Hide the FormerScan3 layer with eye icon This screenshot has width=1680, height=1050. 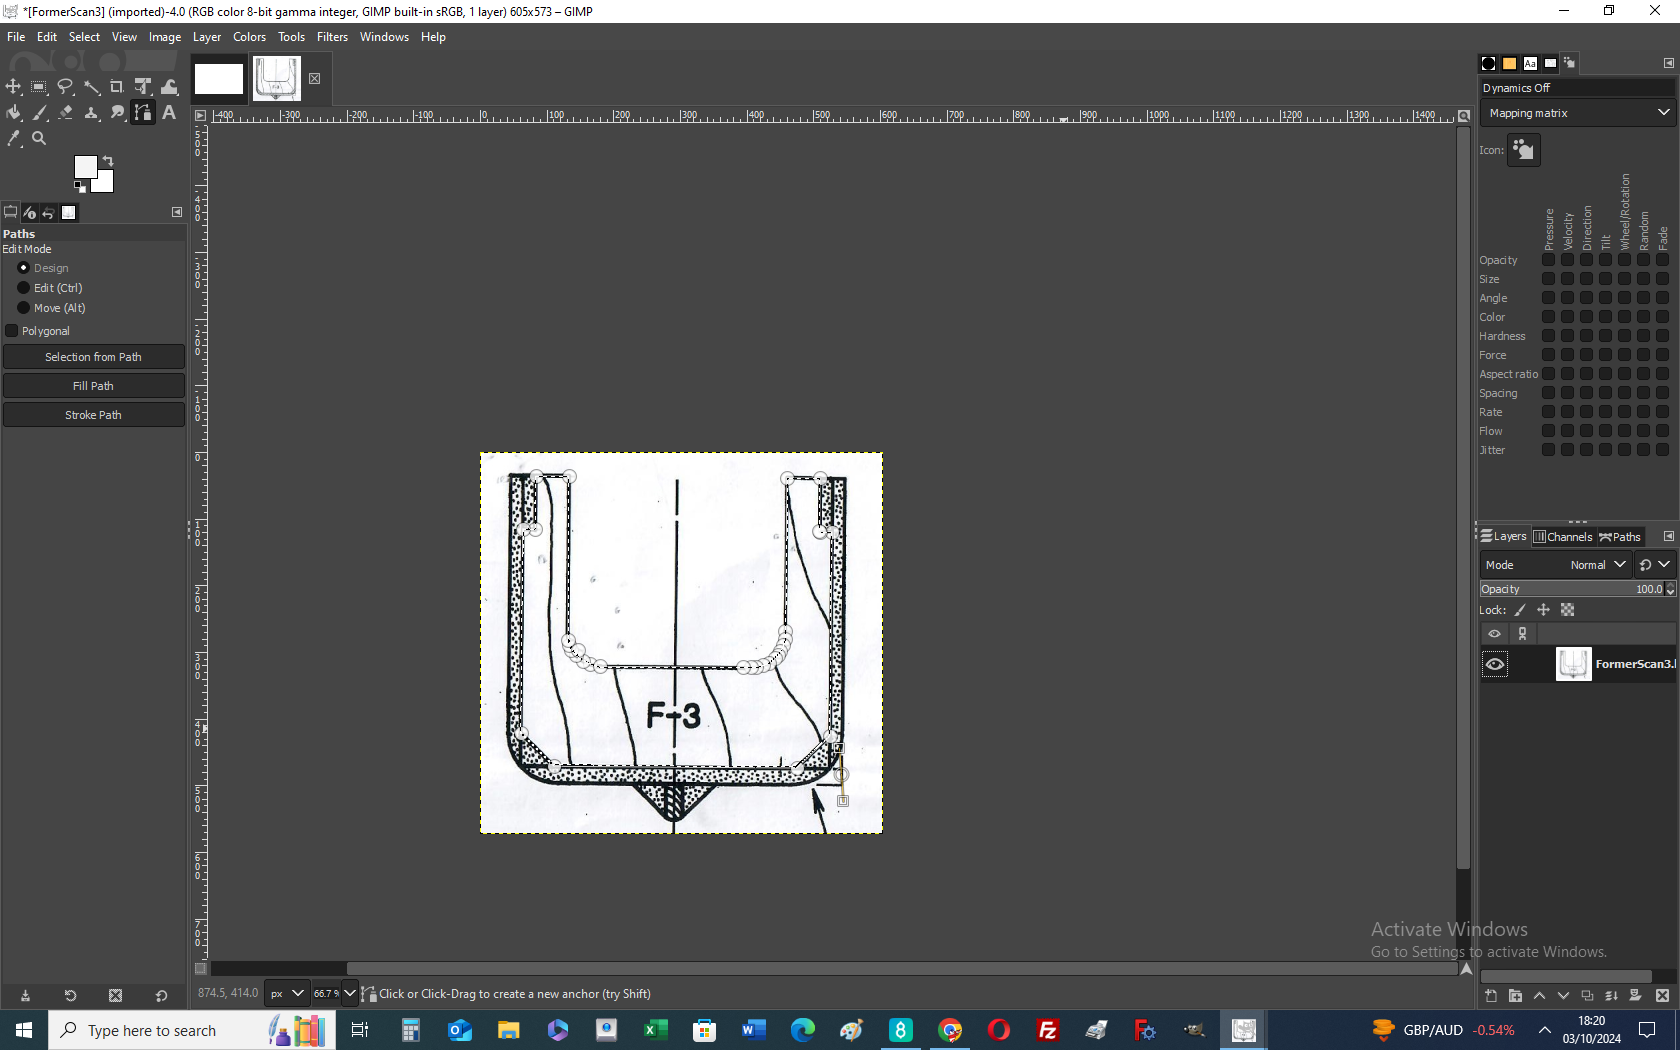tap(1495, 664)
